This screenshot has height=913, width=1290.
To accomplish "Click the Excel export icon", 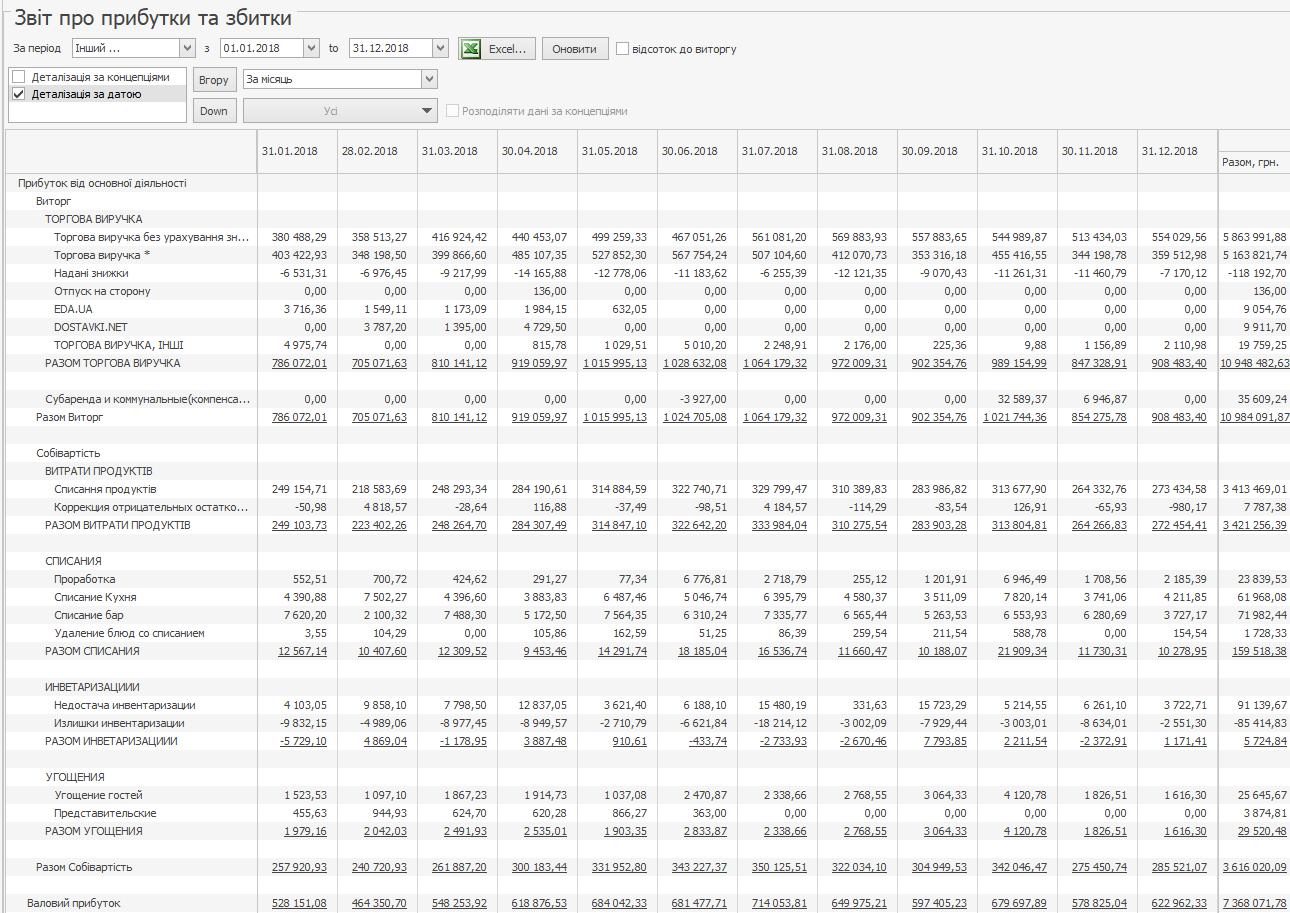I will pyautogui.click(x=471, y=48).
